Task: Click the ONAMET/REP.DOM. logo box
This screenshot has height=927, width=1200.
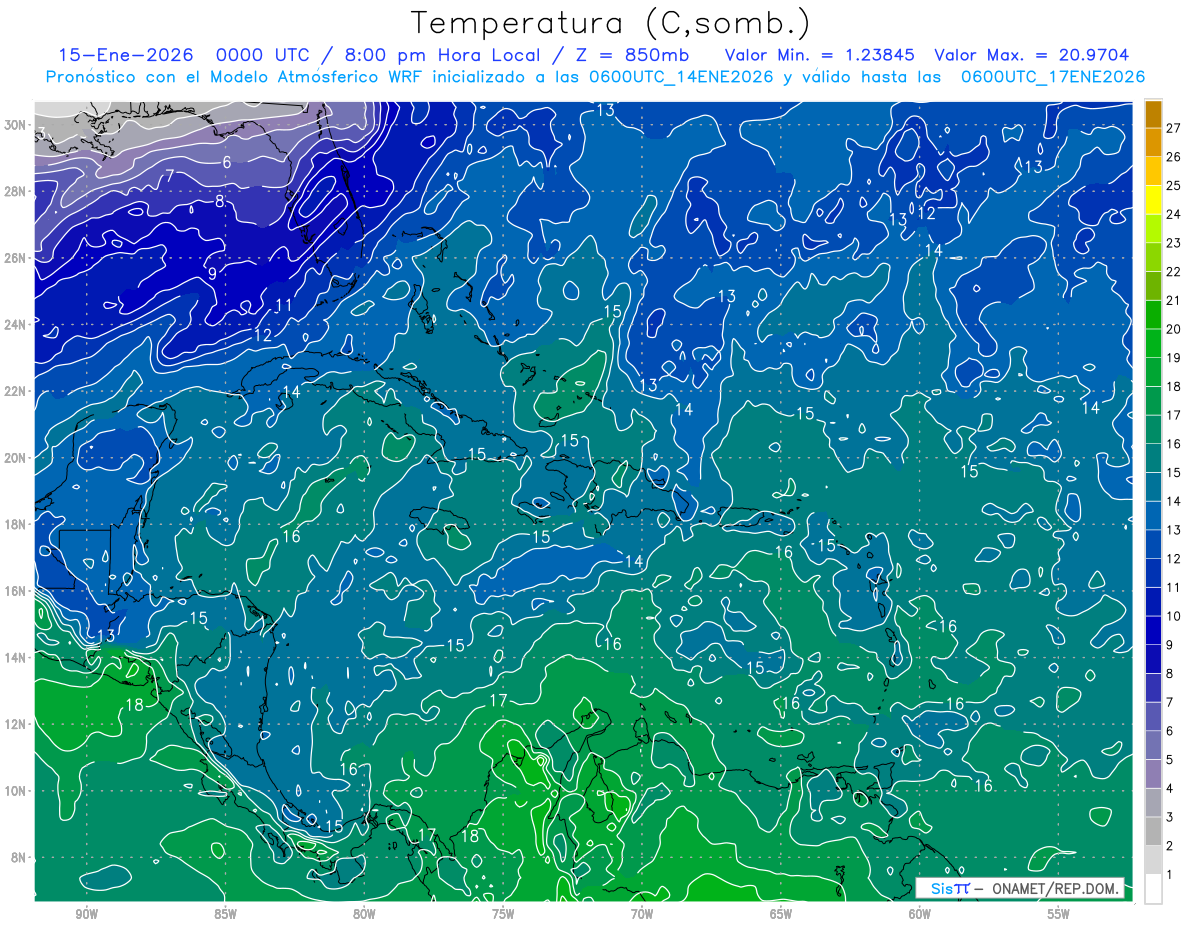Action: [x=1018, y=888]
